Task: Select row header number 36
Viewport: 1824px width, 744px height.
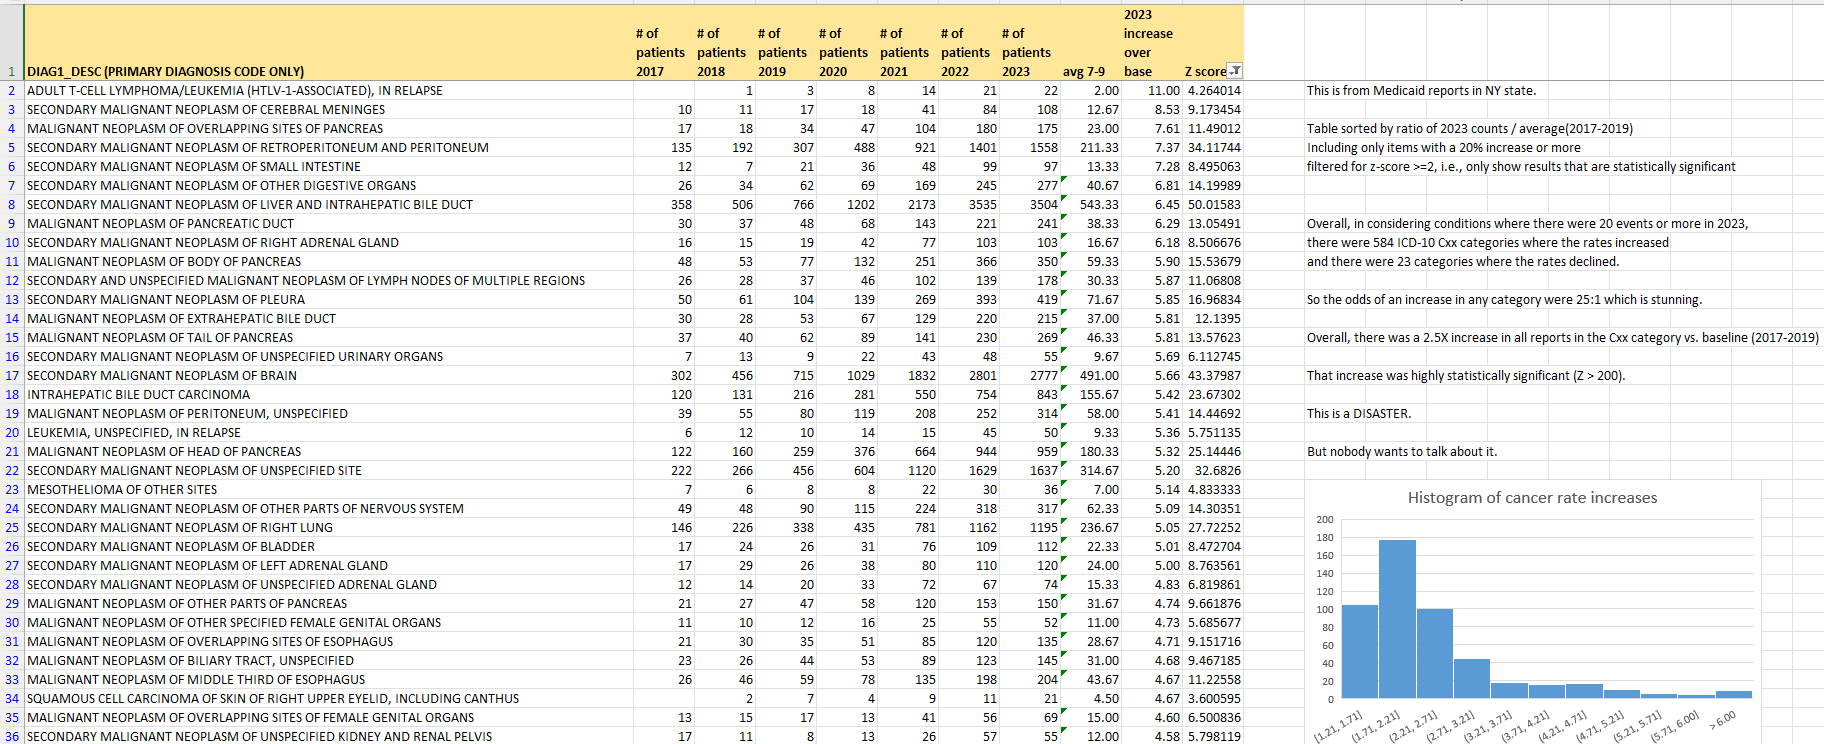Action: tap(12, 737)
